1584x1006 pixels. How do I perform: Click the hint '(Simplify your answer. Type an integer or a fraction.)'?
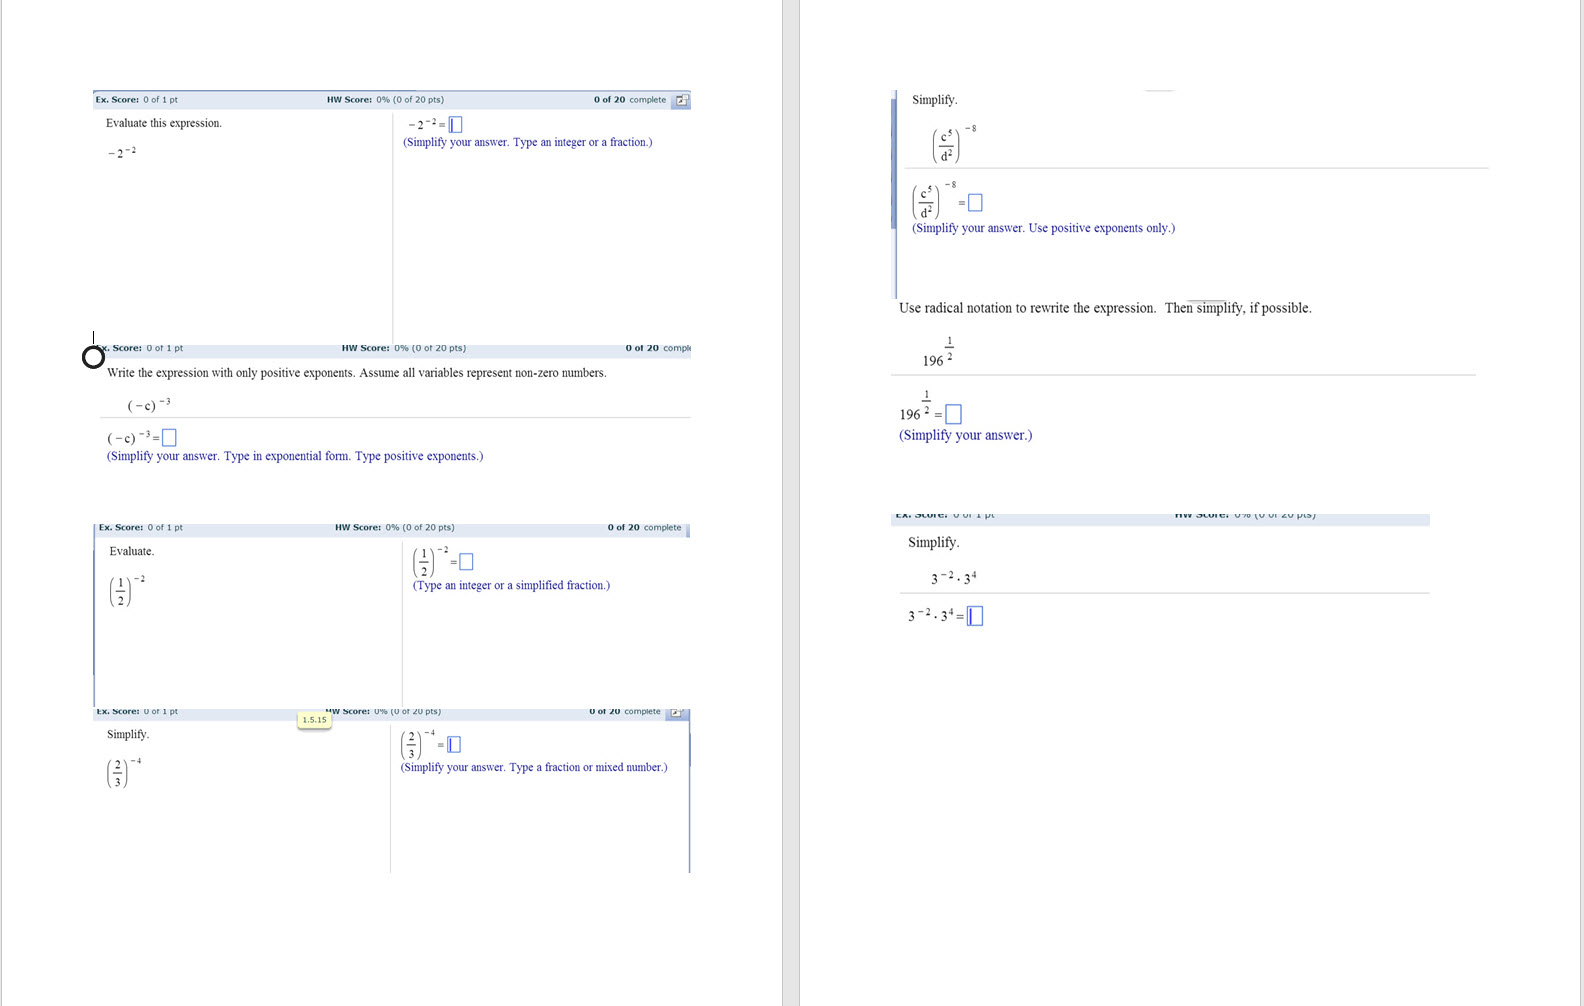[x=527, y=142]
